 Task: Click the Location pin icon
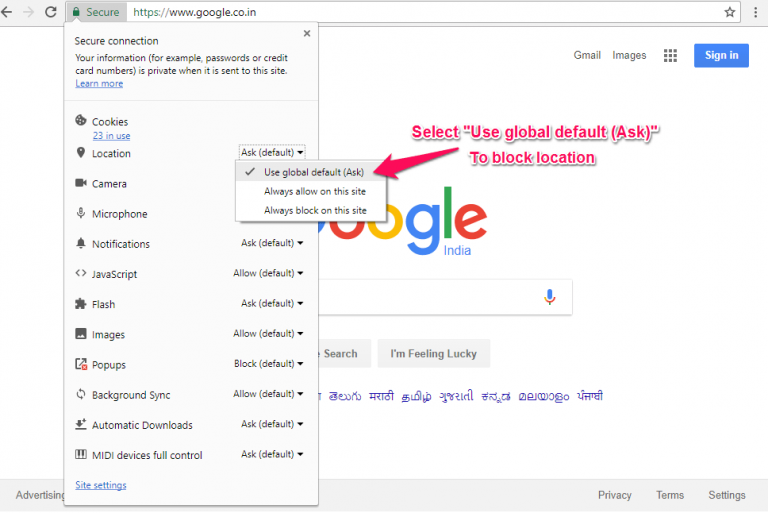click(x=81, y=152)
